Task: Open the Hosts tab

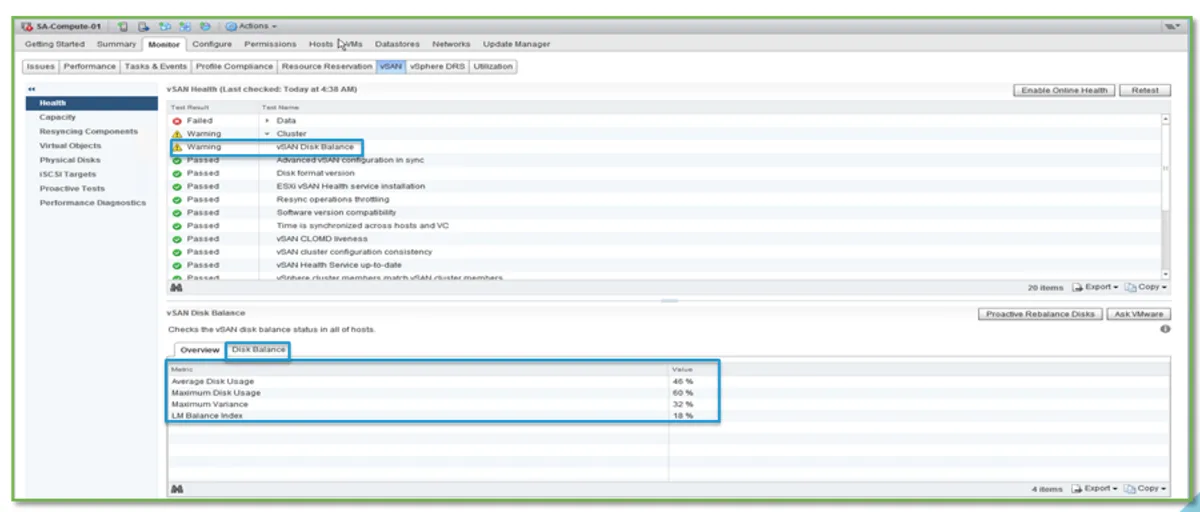Action: coord(321,44)
